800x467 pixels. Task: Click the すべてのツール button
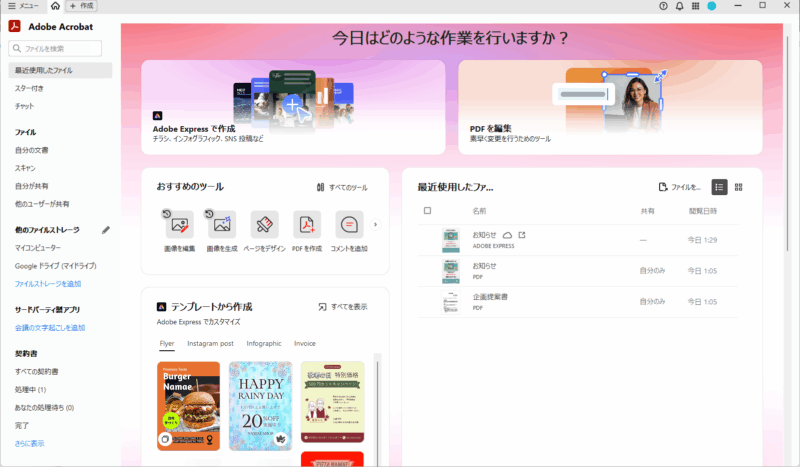342,187
